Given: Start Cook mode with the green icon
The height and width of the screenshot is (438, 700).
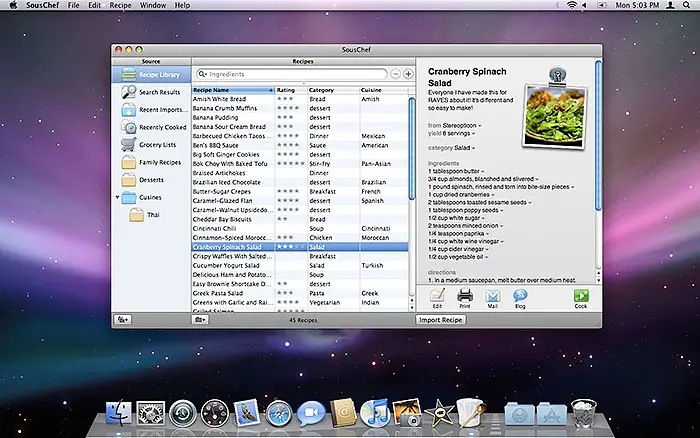Looking at the screenshot, I should (x=581, y=298).
